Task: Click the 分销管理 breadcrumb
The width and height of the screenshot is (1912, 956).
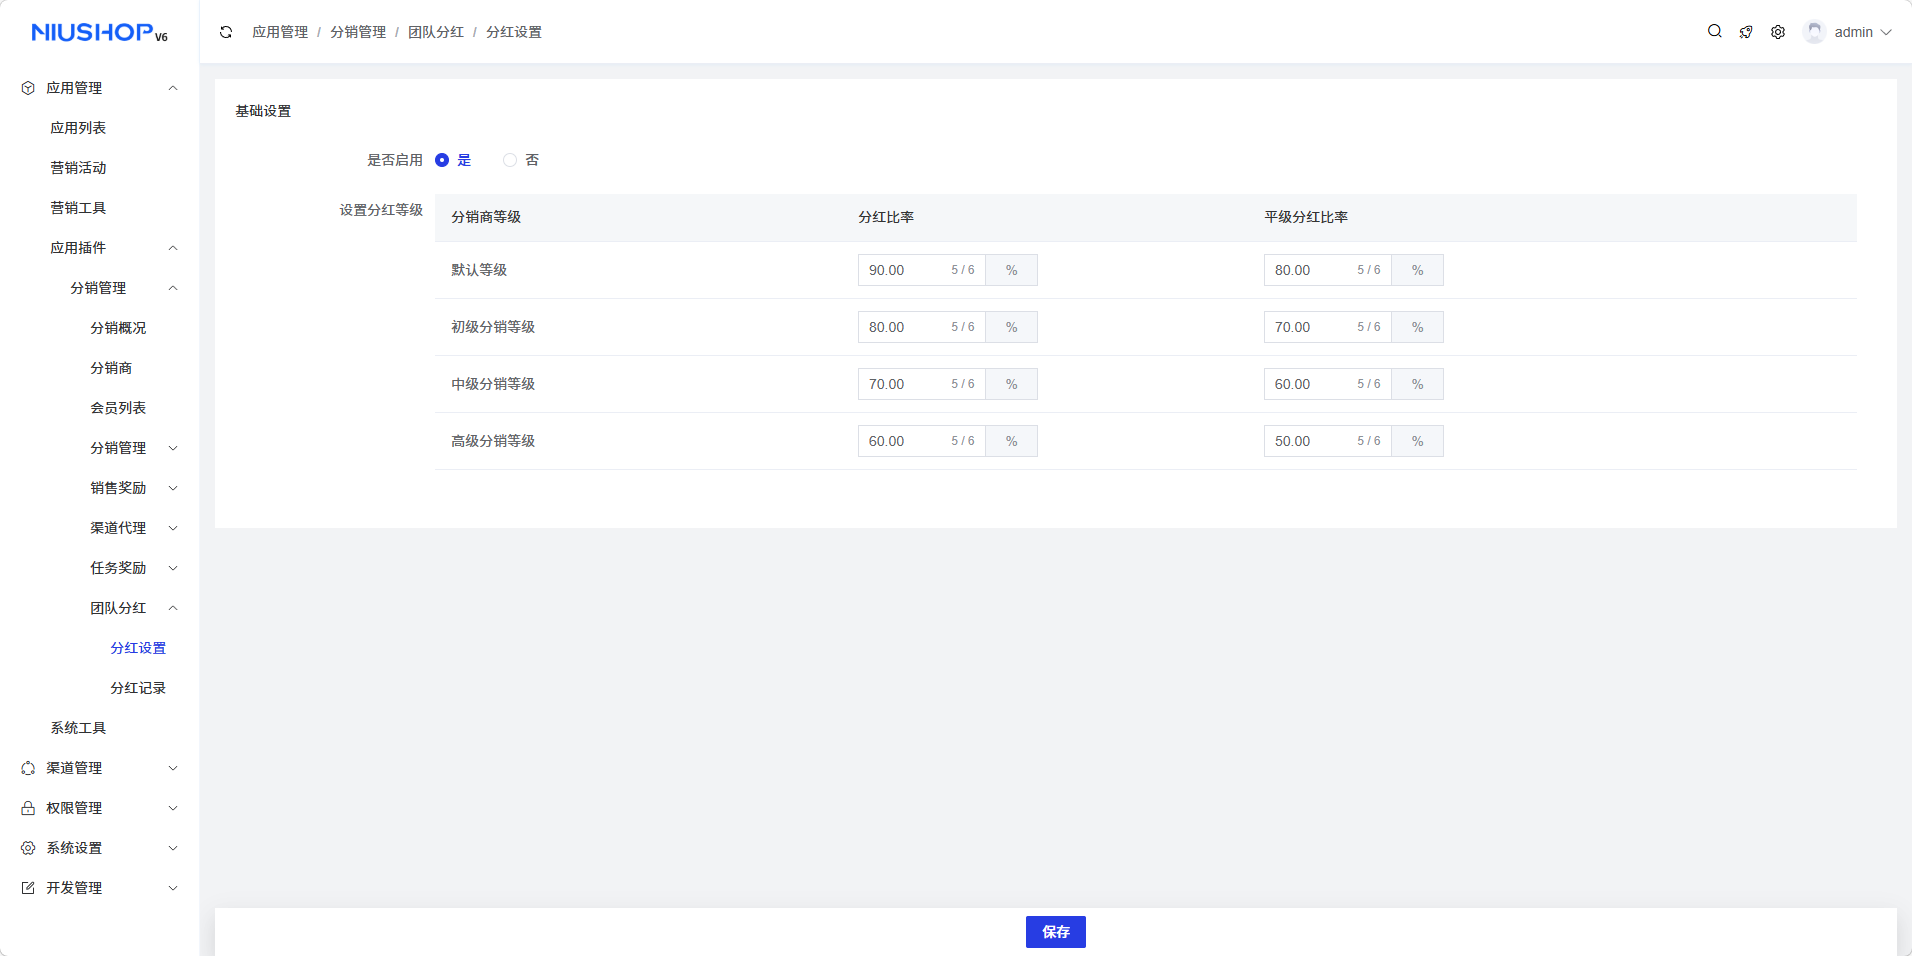Action: [358, 32]
